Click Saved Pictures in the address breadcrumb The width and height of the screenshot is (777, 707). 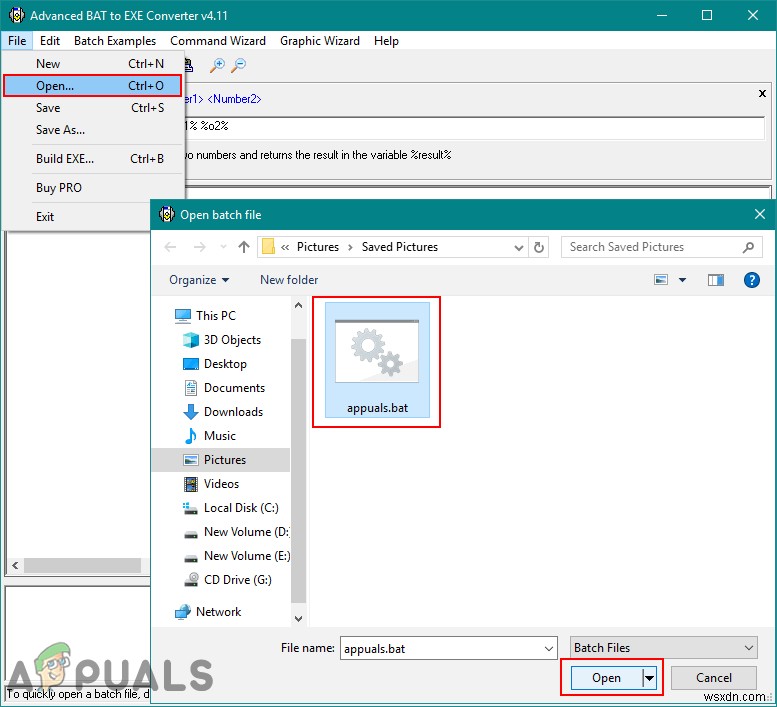(x=400, y=247)
